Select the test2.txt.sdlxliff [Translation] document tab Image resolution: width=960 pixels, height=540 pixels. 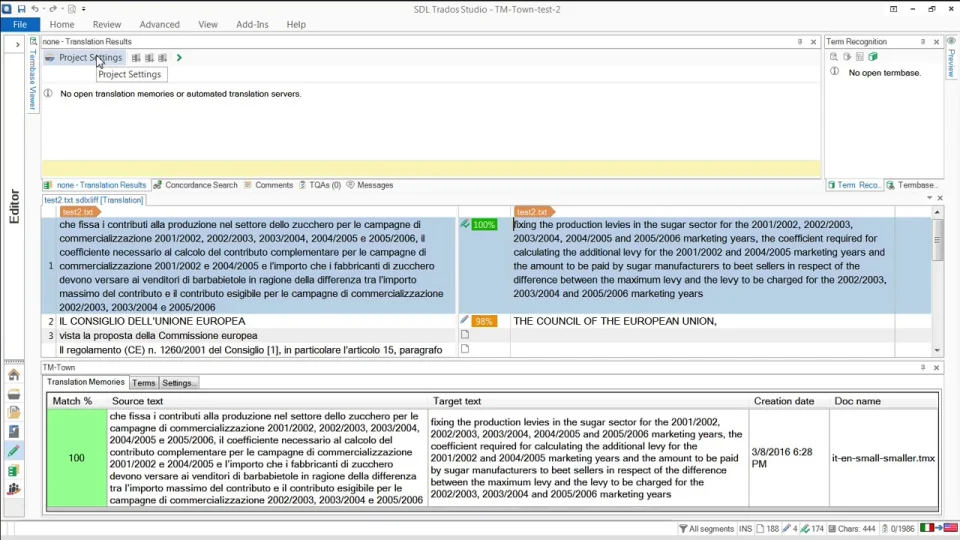click(94, 200)
